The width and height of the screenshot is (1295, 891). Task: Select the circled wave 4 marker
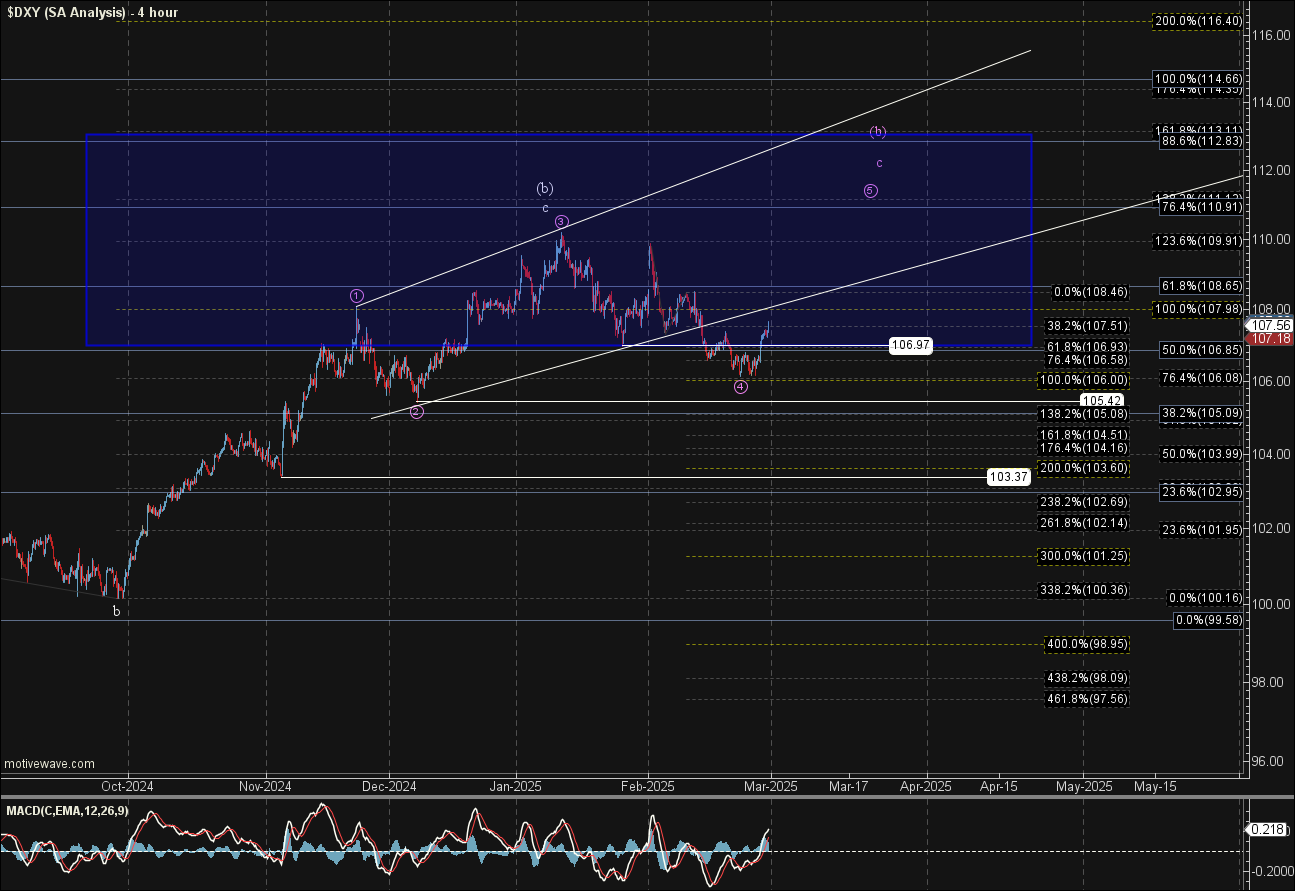tap(740, 387)
